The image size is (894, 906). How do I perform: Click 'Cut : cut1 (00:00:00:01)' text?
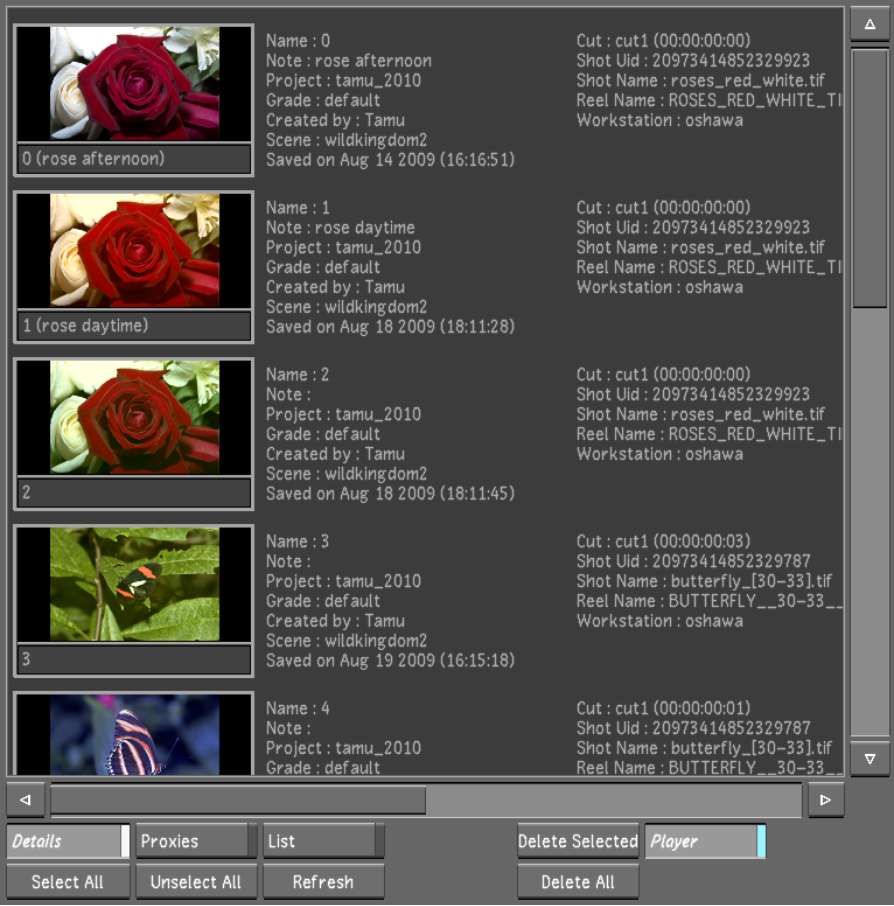663,708
